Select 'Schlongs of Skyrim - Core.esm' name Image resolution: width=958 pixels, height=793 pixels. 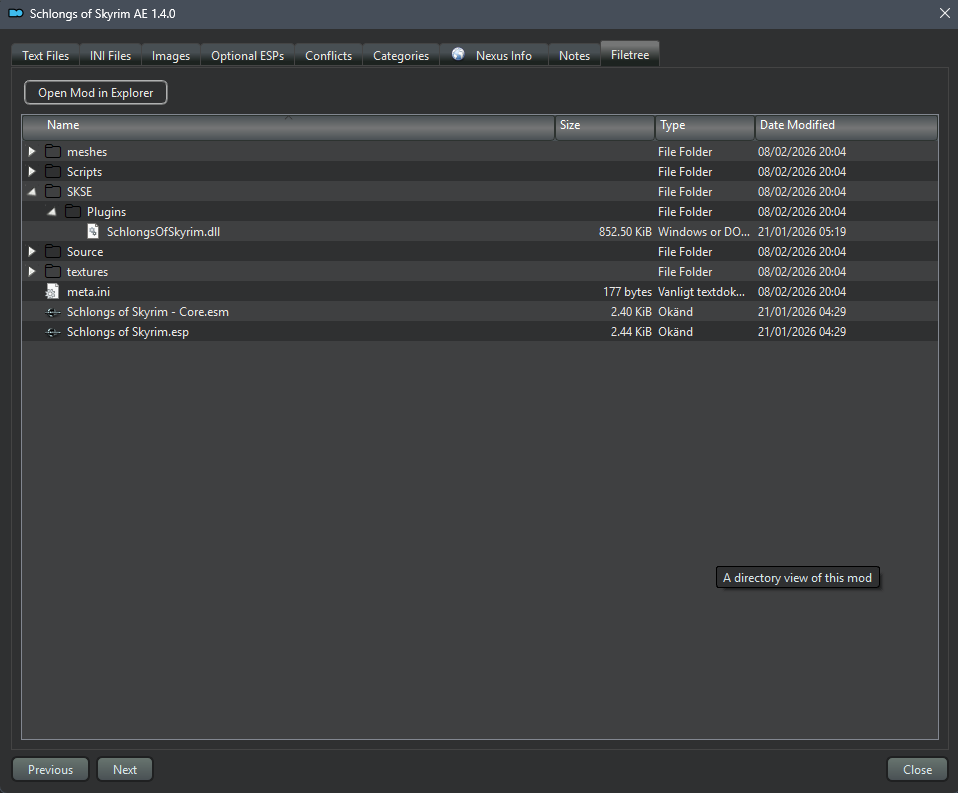pos(148,312)
